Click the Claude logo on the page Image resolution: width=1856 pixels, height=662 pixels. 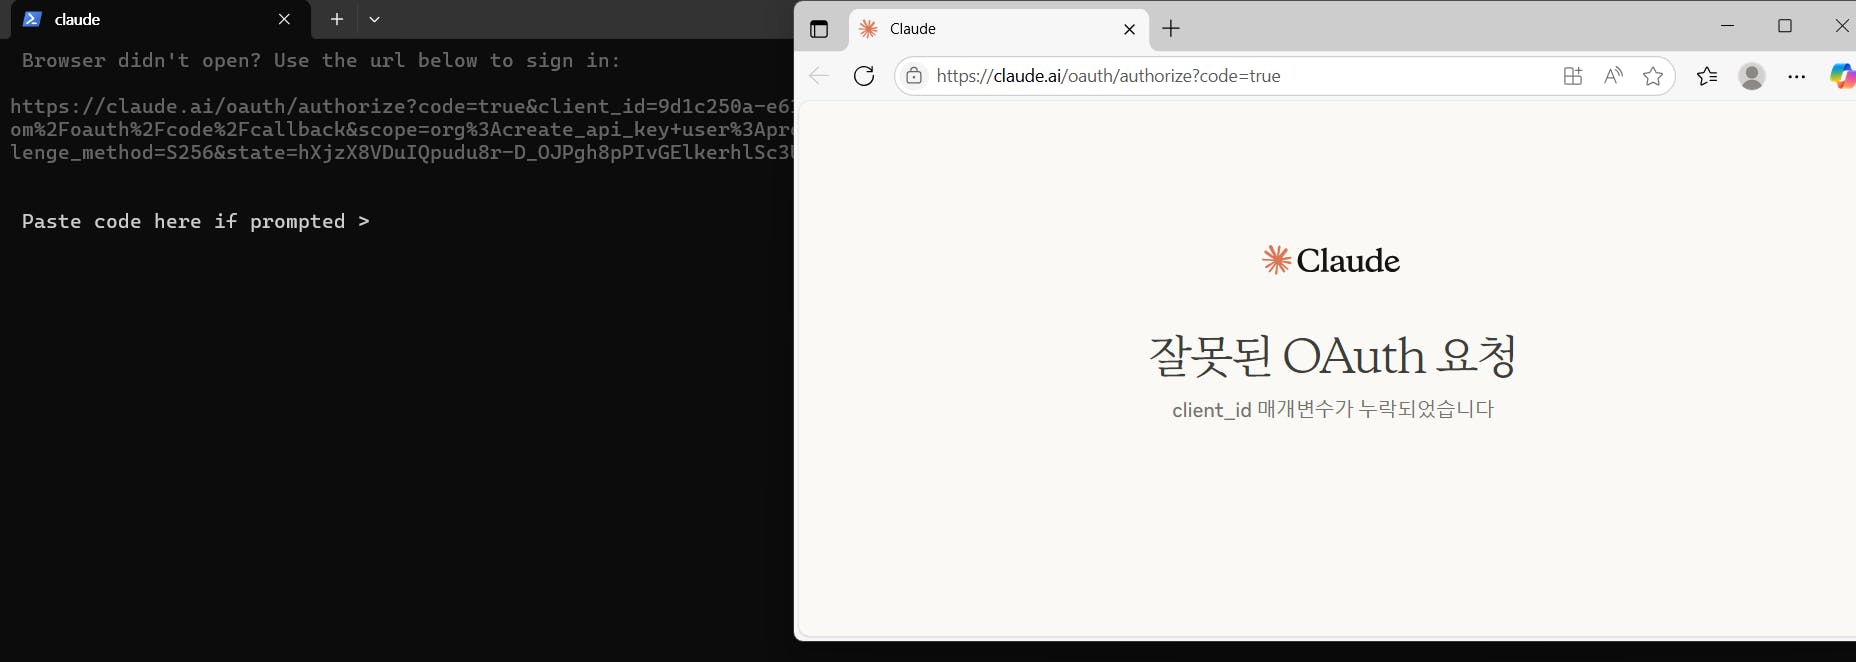click(1331, 261)
